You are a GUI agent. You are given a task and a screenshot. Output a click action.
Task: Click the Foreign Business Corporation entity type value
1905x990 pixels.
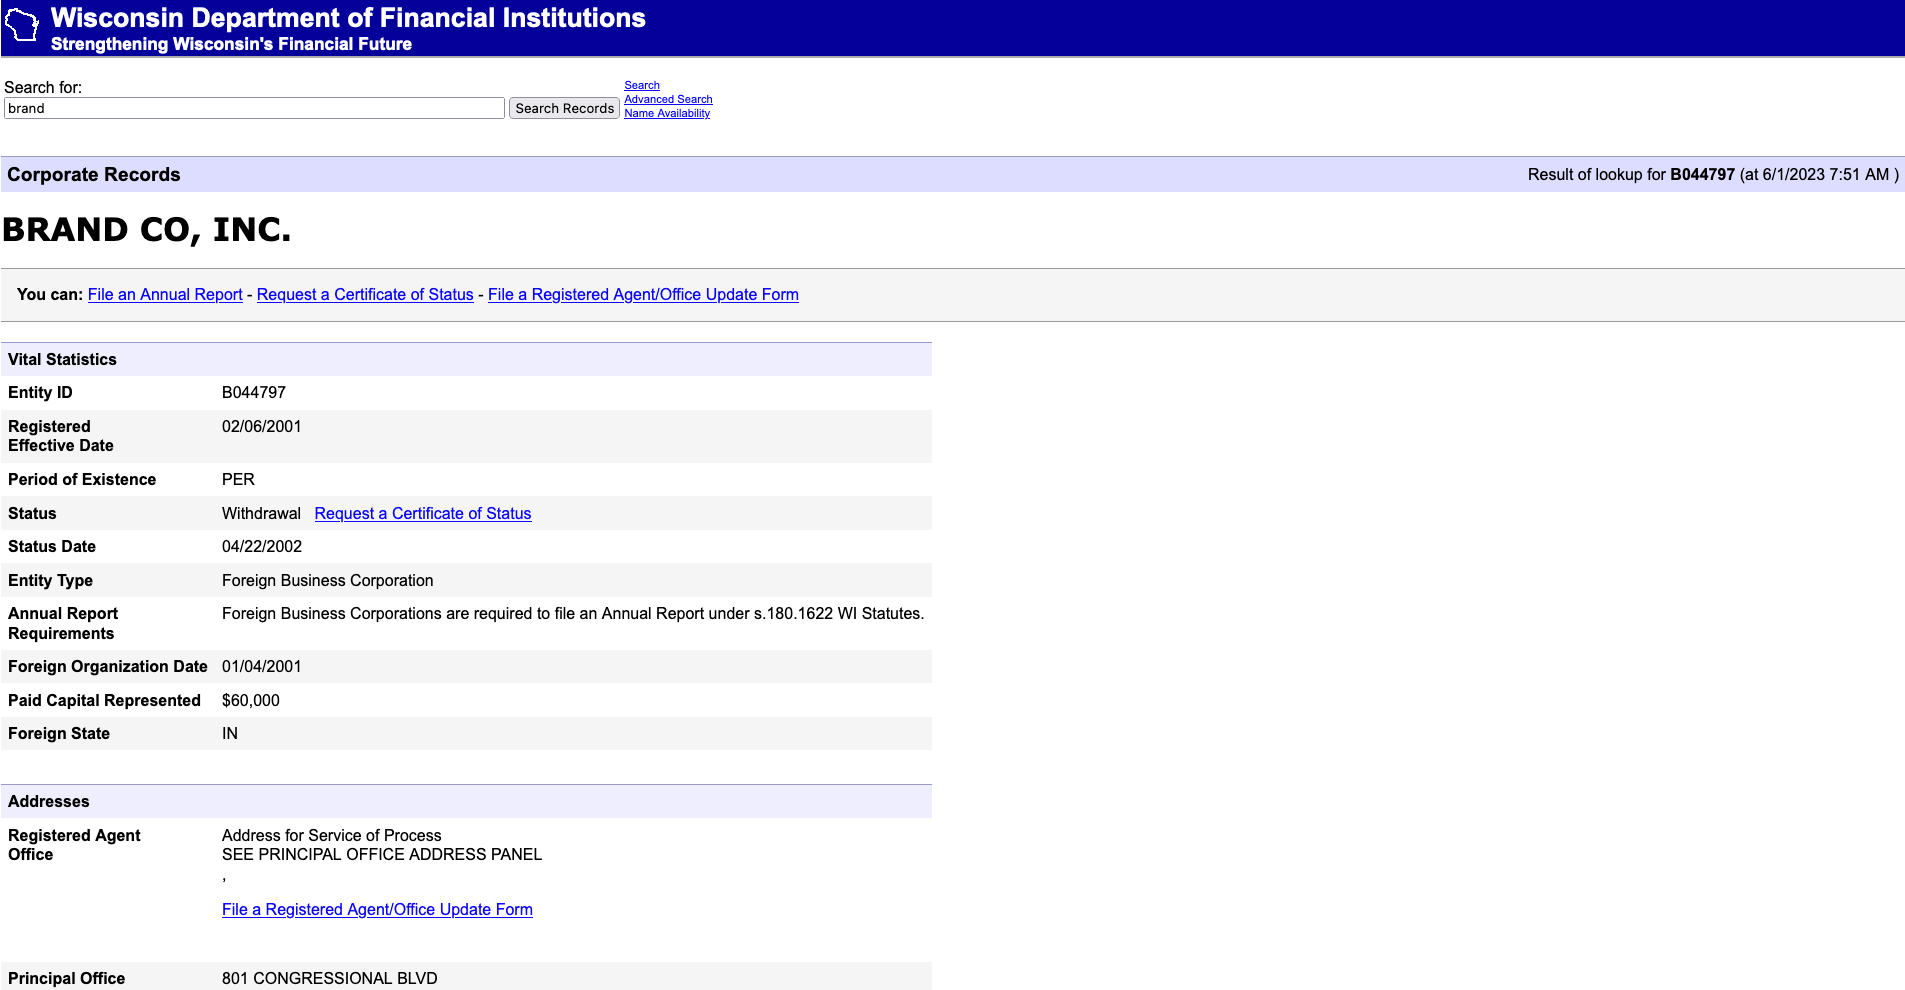[328, 580]
